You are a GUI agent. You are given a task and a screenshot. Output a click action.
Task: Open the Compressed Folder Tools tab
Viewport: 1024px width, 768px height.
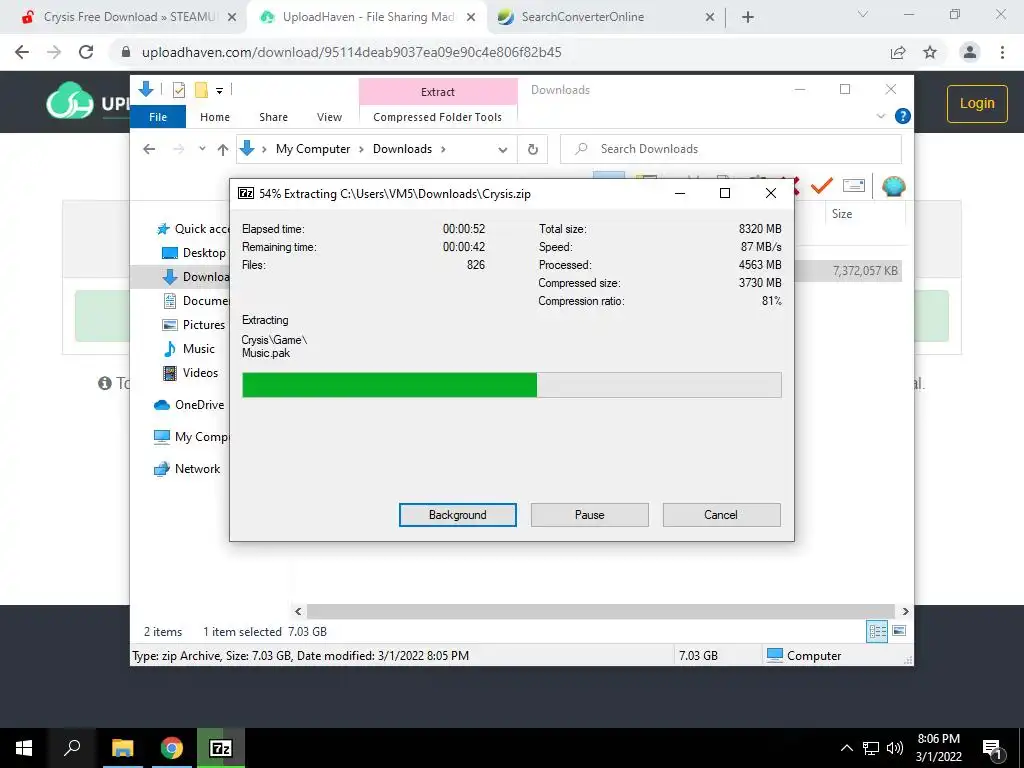[438, 117]
